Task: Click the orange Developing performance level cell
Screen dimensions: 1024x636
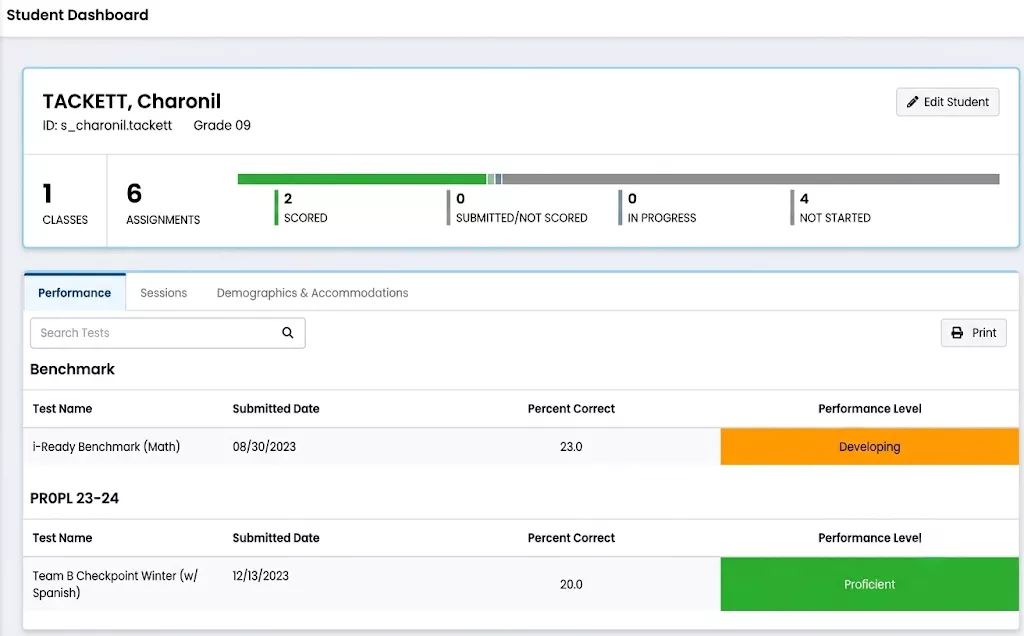Action: pos(869,447)
